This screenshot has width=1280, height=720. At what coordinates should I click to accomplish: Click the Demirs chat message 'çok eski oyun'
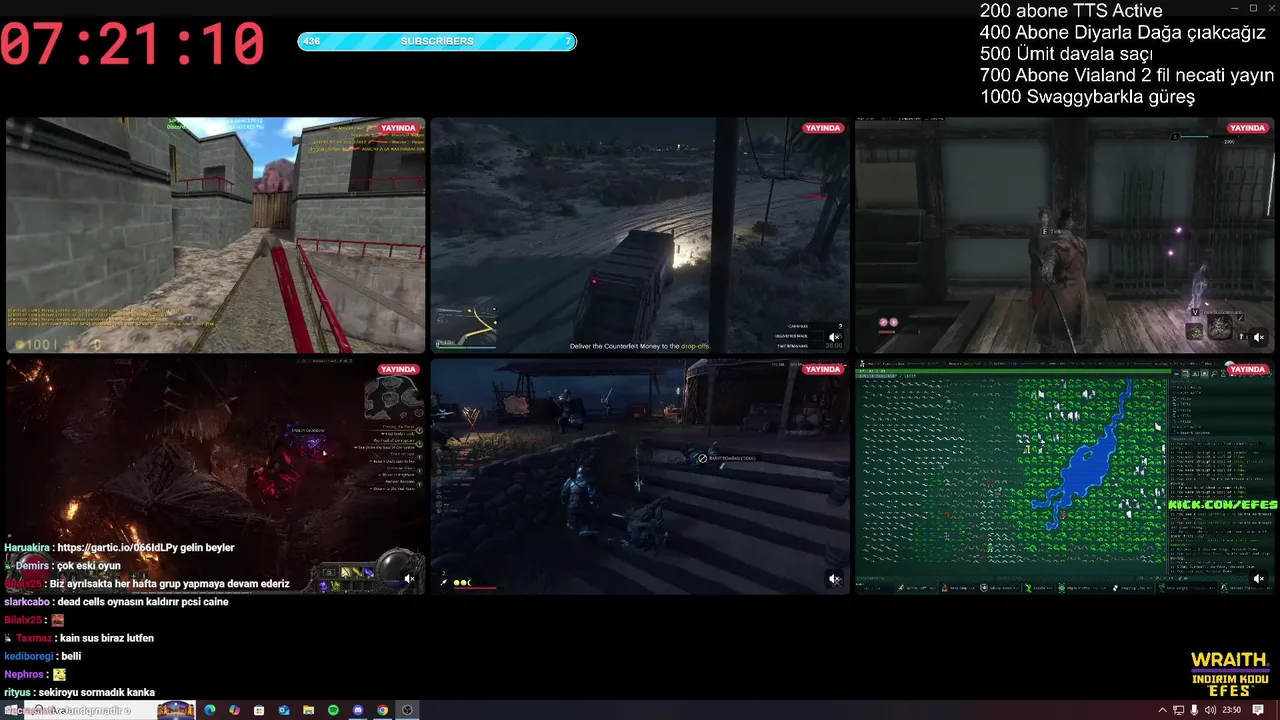point(88,566)
